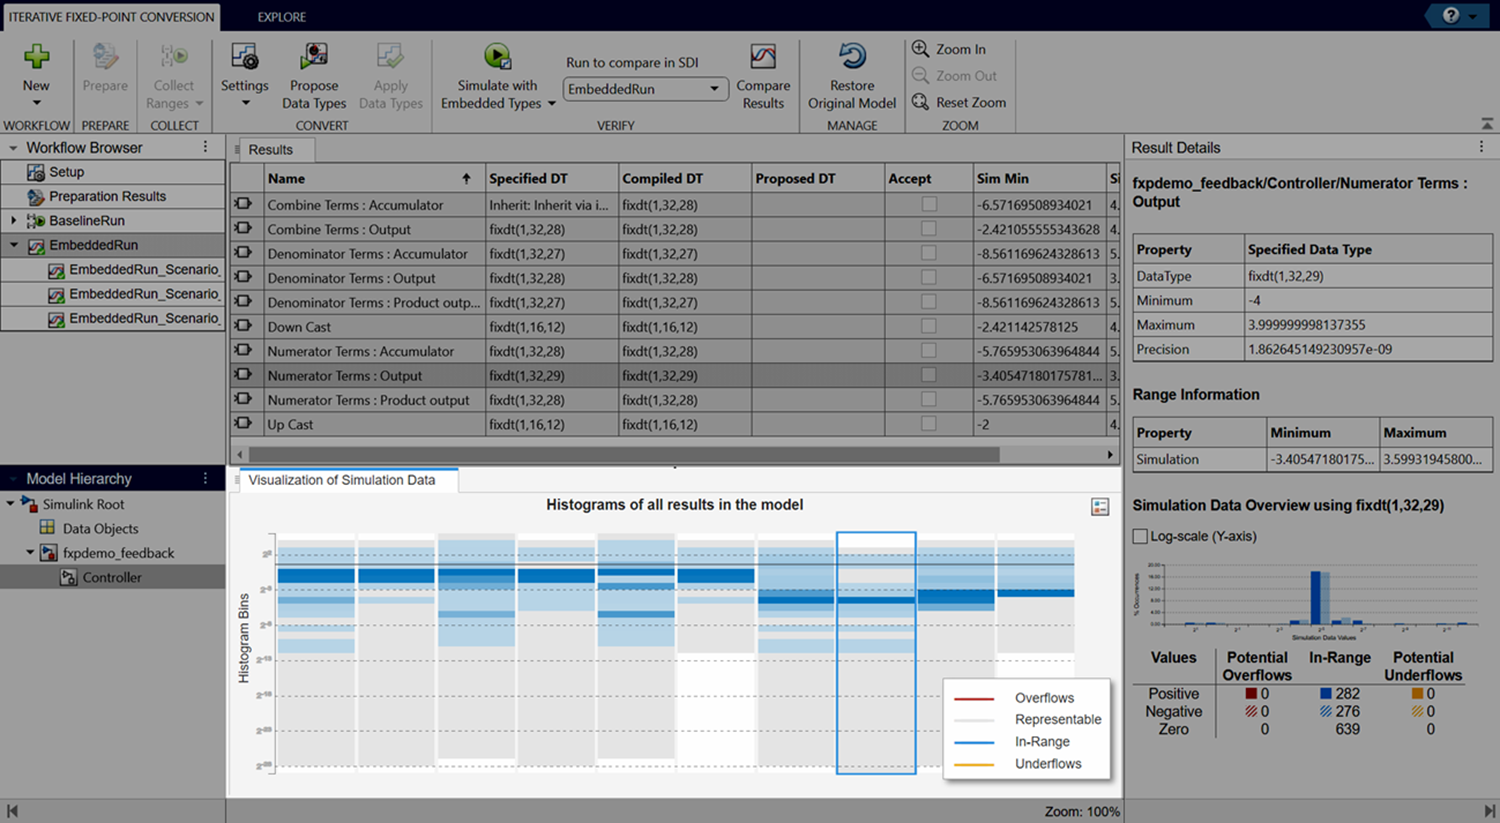Screen dimensions: 1500x823
Task: Toggle the histogram legend icon
Action: (1100, 507)
